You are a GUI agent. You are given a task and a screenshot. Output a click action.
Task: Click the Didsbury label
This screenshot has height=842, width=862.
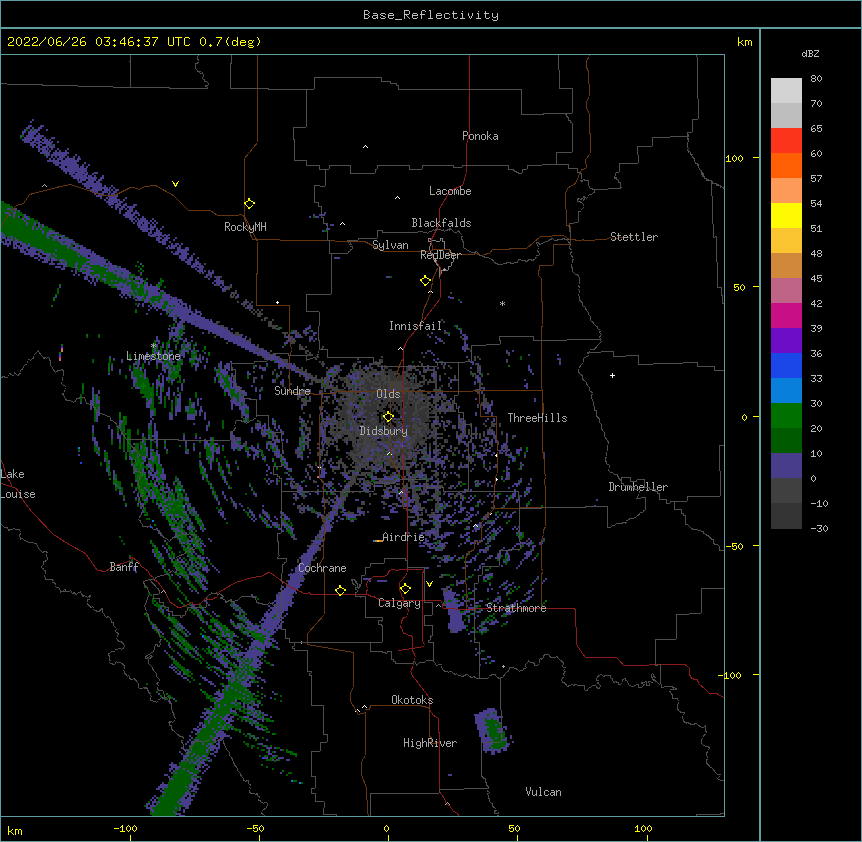[x=384, y=431]
